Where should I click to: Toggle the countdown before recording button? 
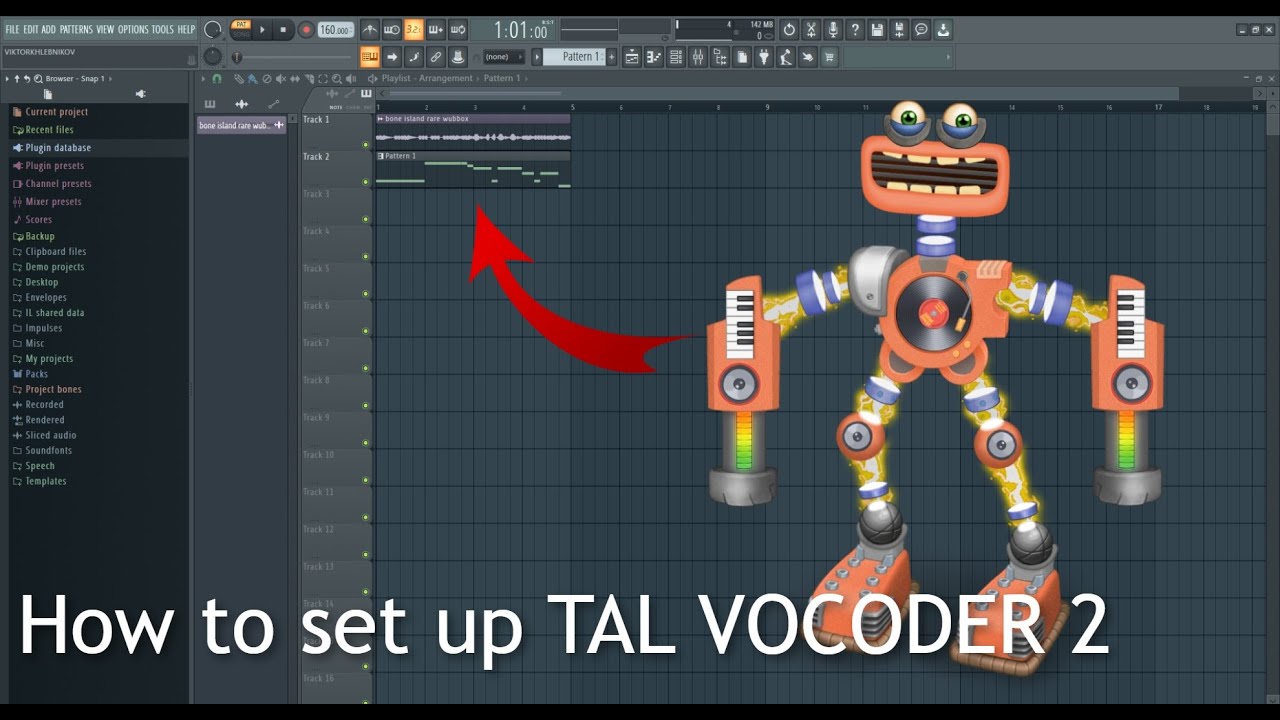pos(413,30)
